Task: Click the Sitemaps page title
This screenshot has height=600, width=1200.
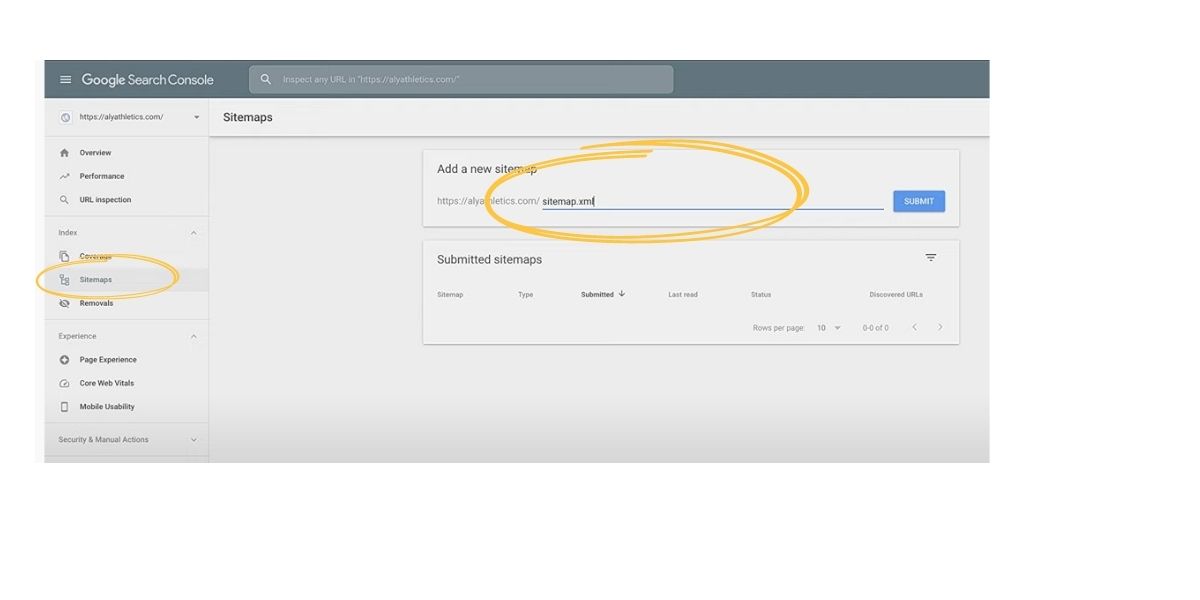Action: 248,117
